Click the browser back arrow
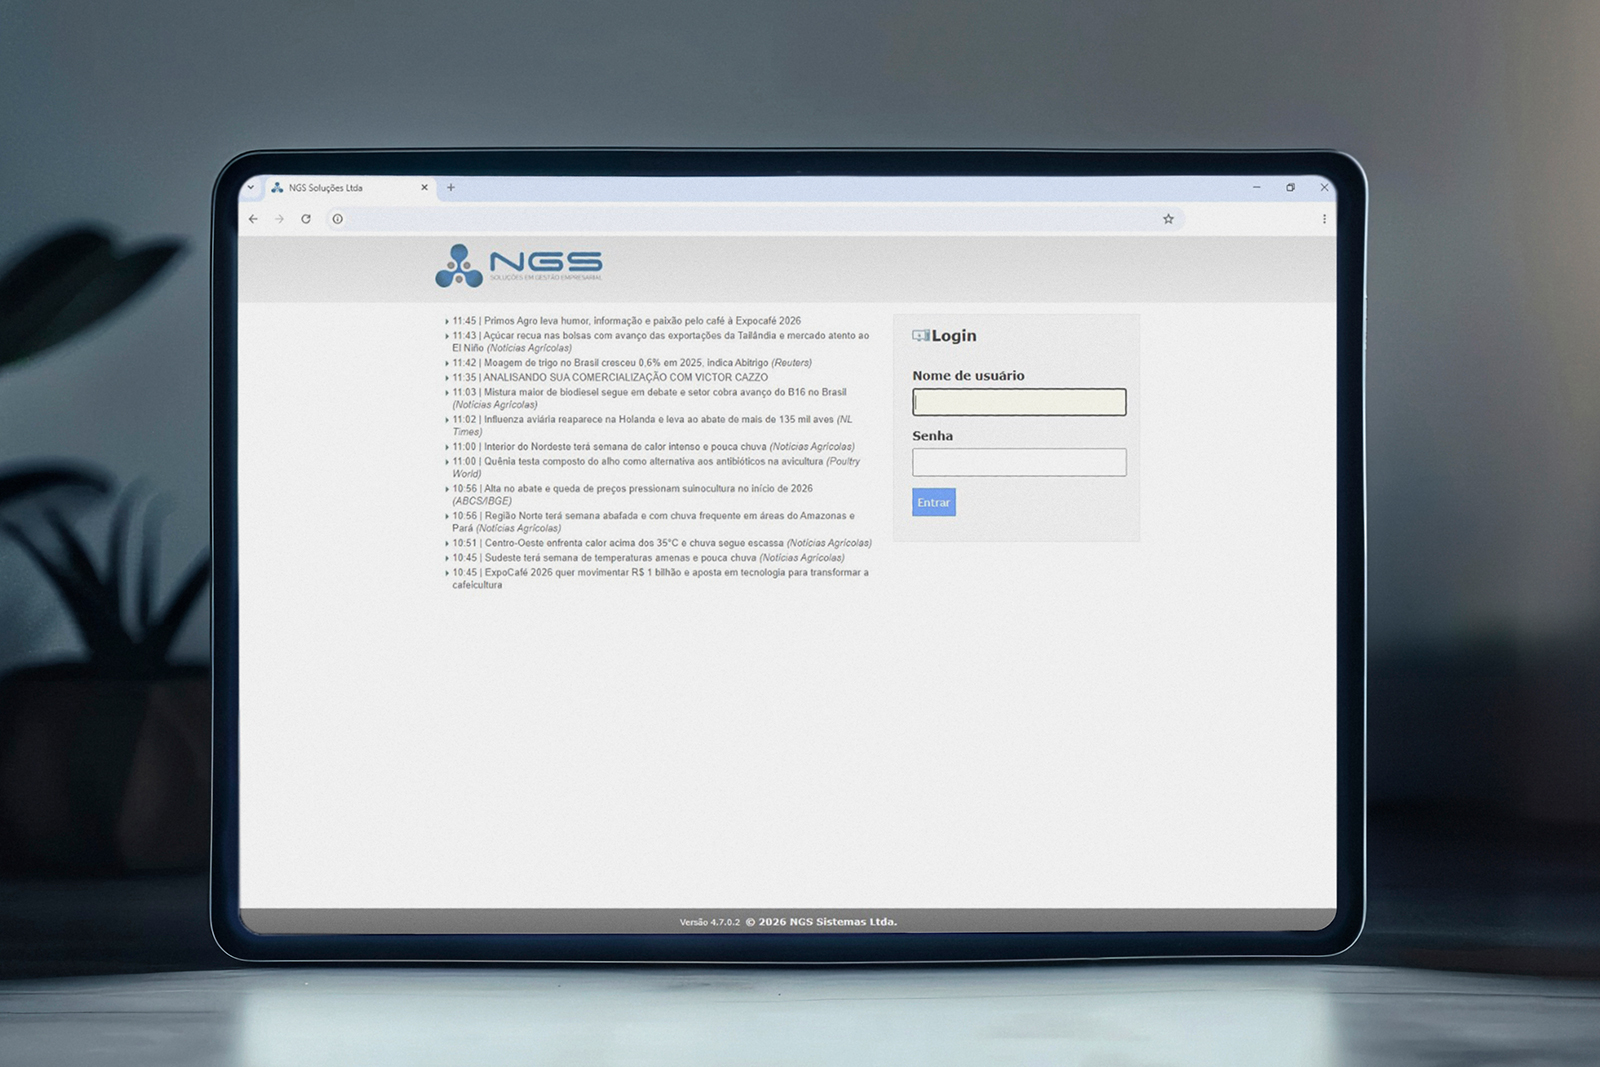The height and width of the screenshot is (1067, 1600). (x=253, y=219)
